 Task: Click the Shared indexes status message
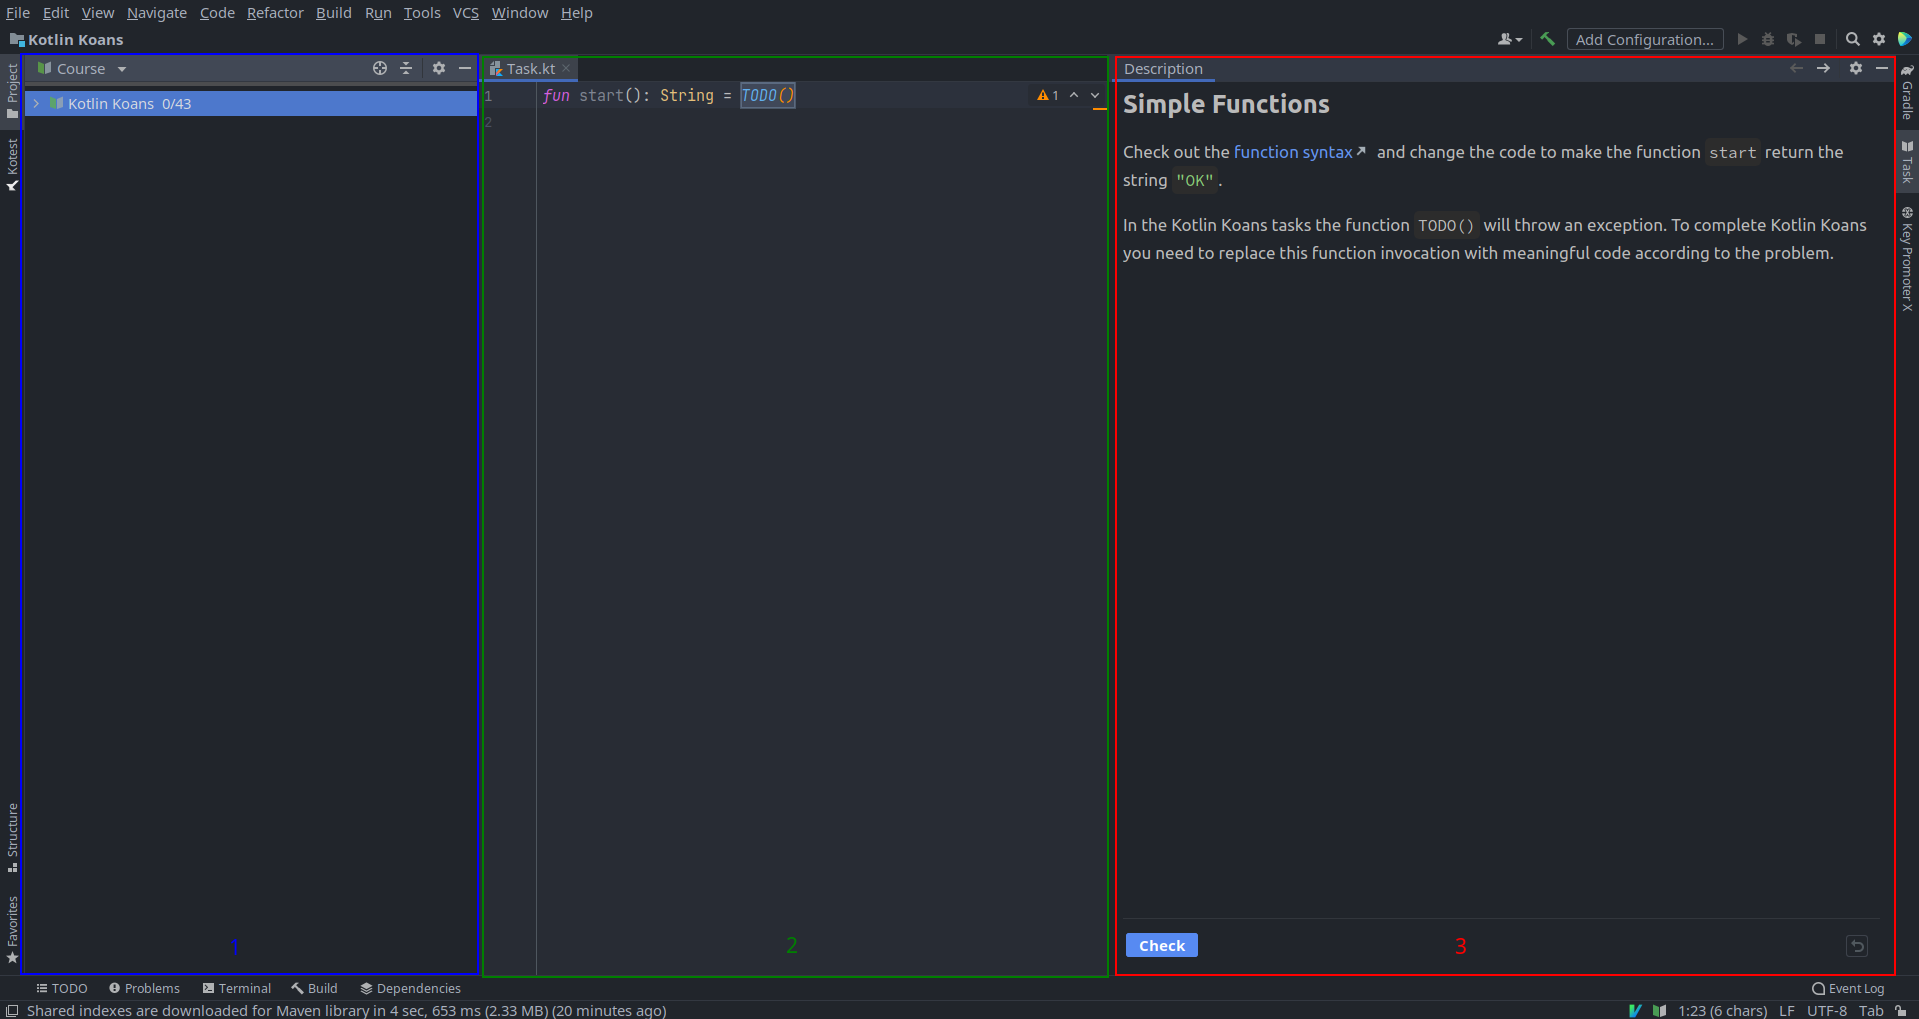pyautogui.click(x=346, y=1010)
